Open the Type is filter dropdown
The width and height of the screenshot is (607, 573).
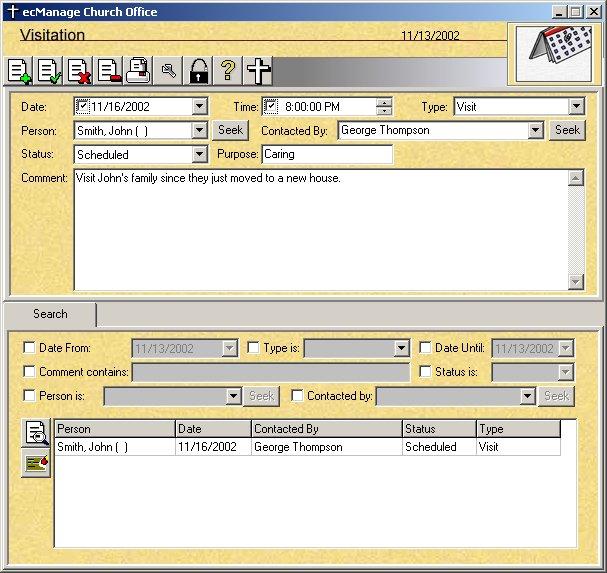click(x=401, y=348)
